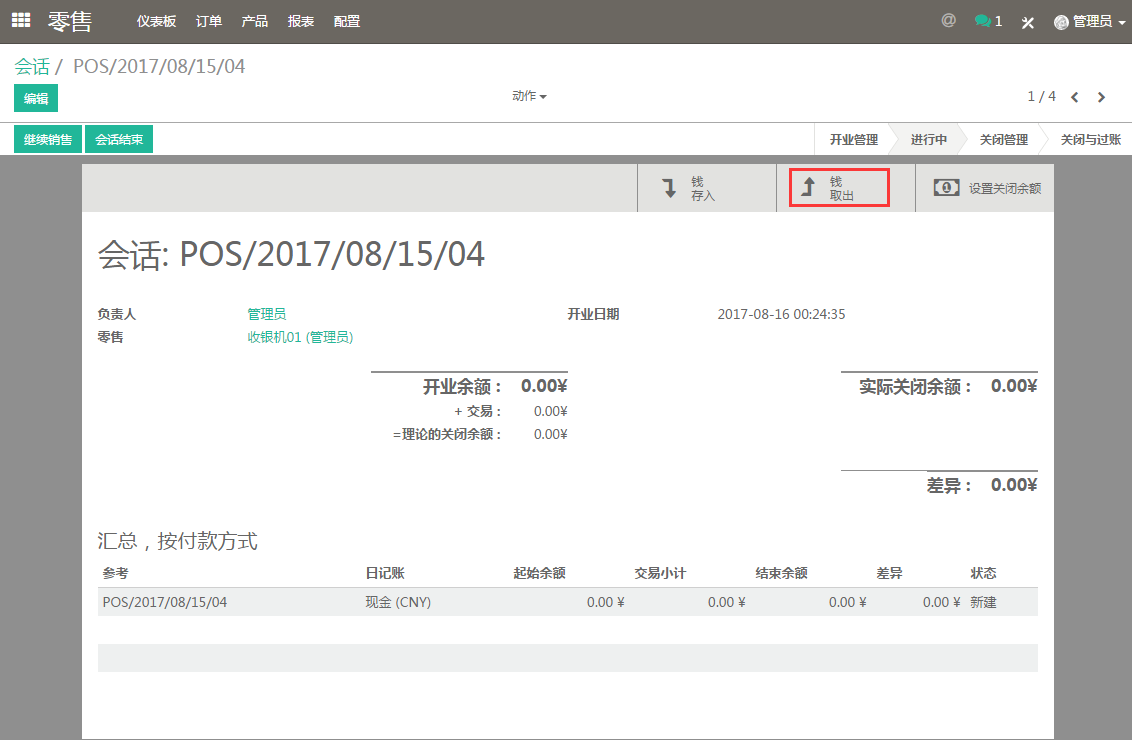This screenshot has height=740, width=1132.
Task: Click the 钱取出 take money out button
Action: point(845,188)
